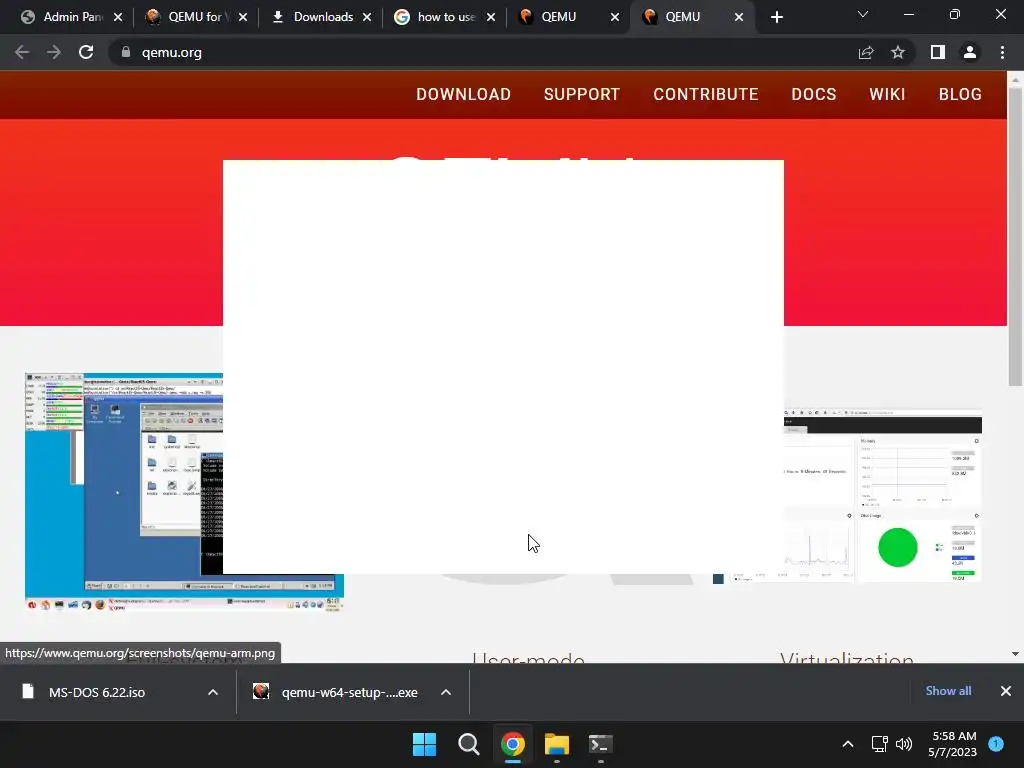
Task: Open the Chrome profile menu
Action: pyautogui.click(x=970, y=52)
